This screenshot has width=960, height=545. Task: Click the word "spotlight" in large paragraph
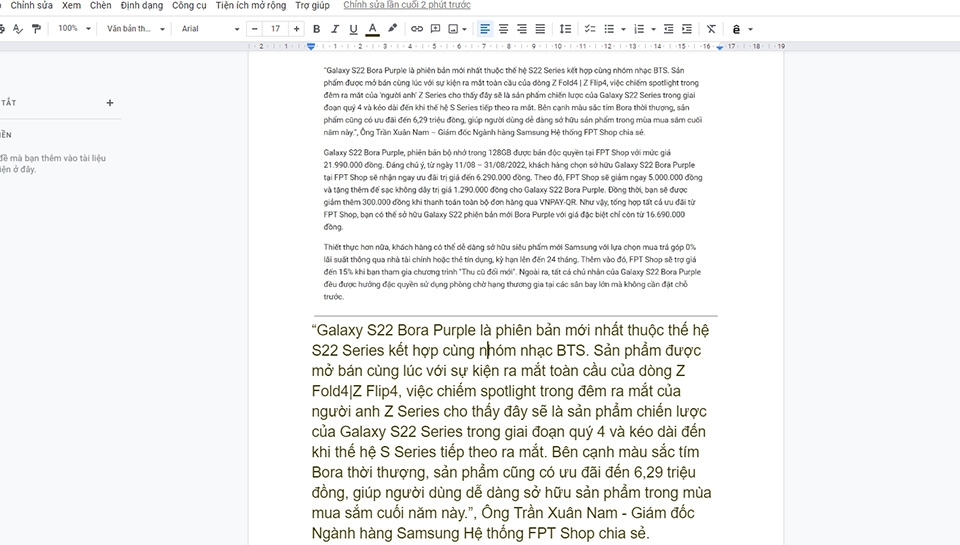[510, 391]
